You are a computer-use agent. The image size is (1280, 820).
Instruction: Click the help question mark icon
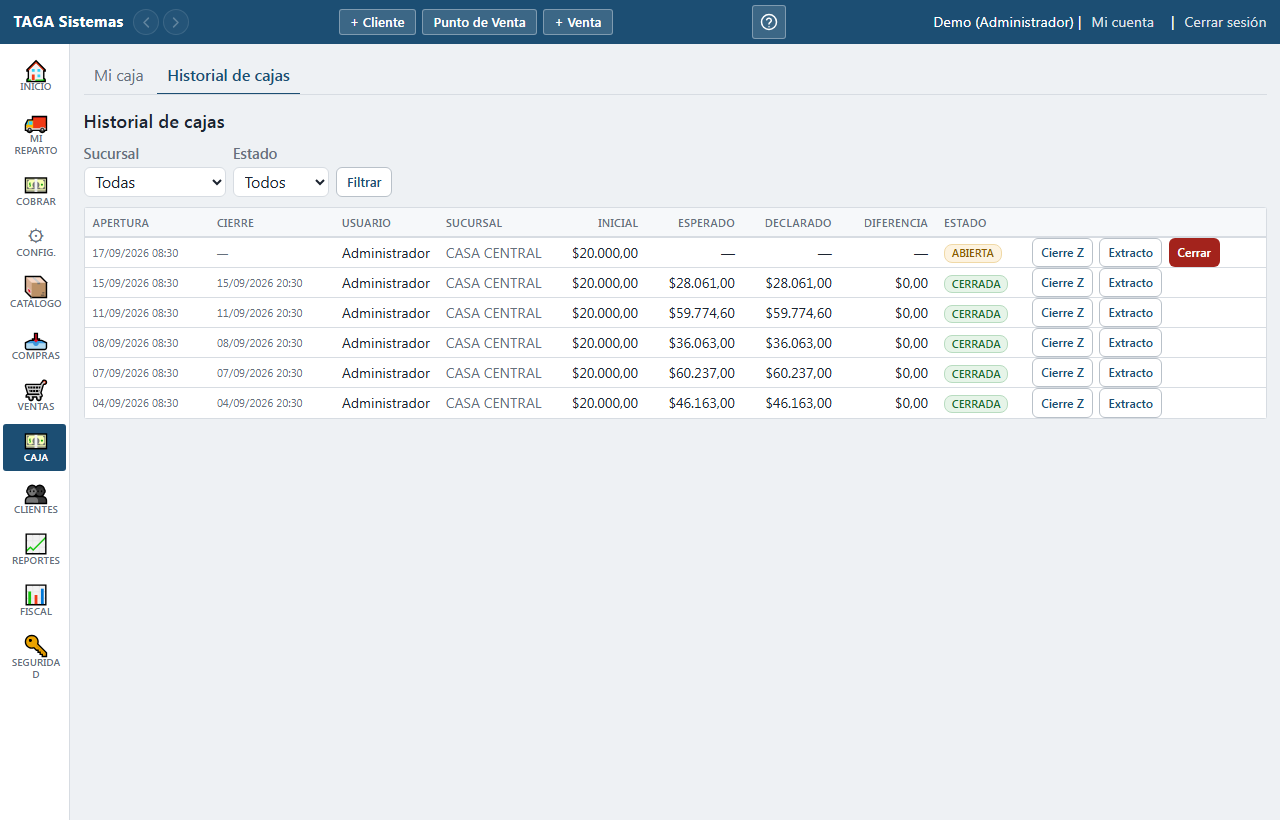769,22
